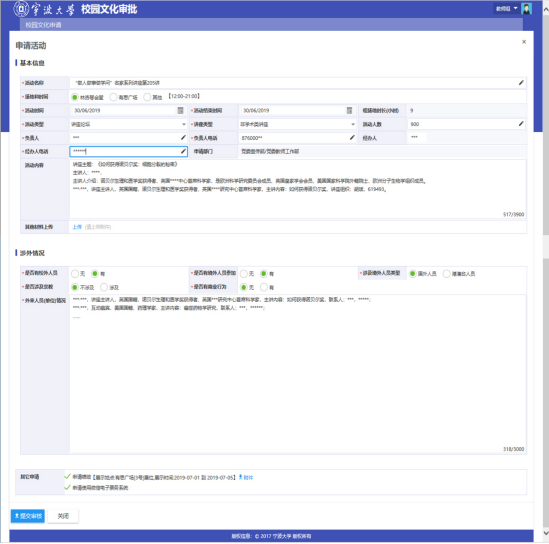Open the calendar picker for the start date
This screenshot has width=549, height=544.
180,111
